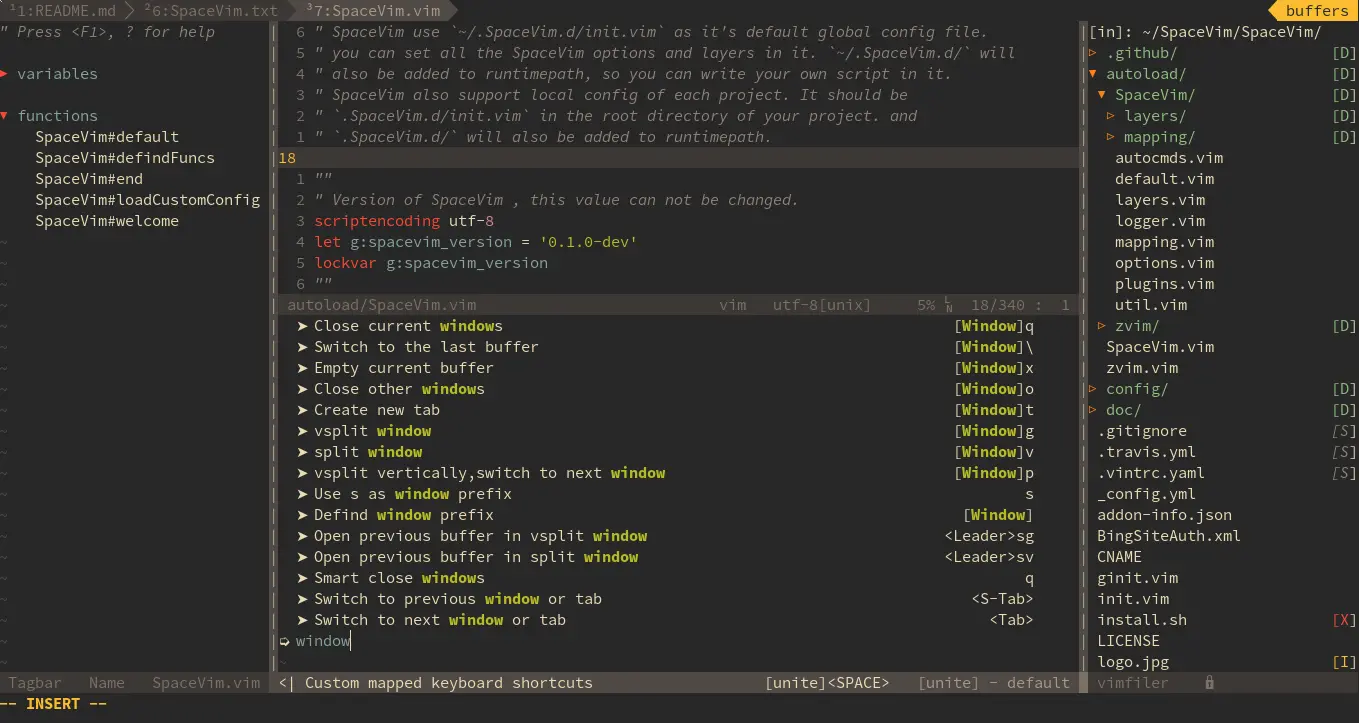This screenshot has width=1359, height=723.
Task: Jump to SpaceVim#welcome function tag
Action: 107,221
